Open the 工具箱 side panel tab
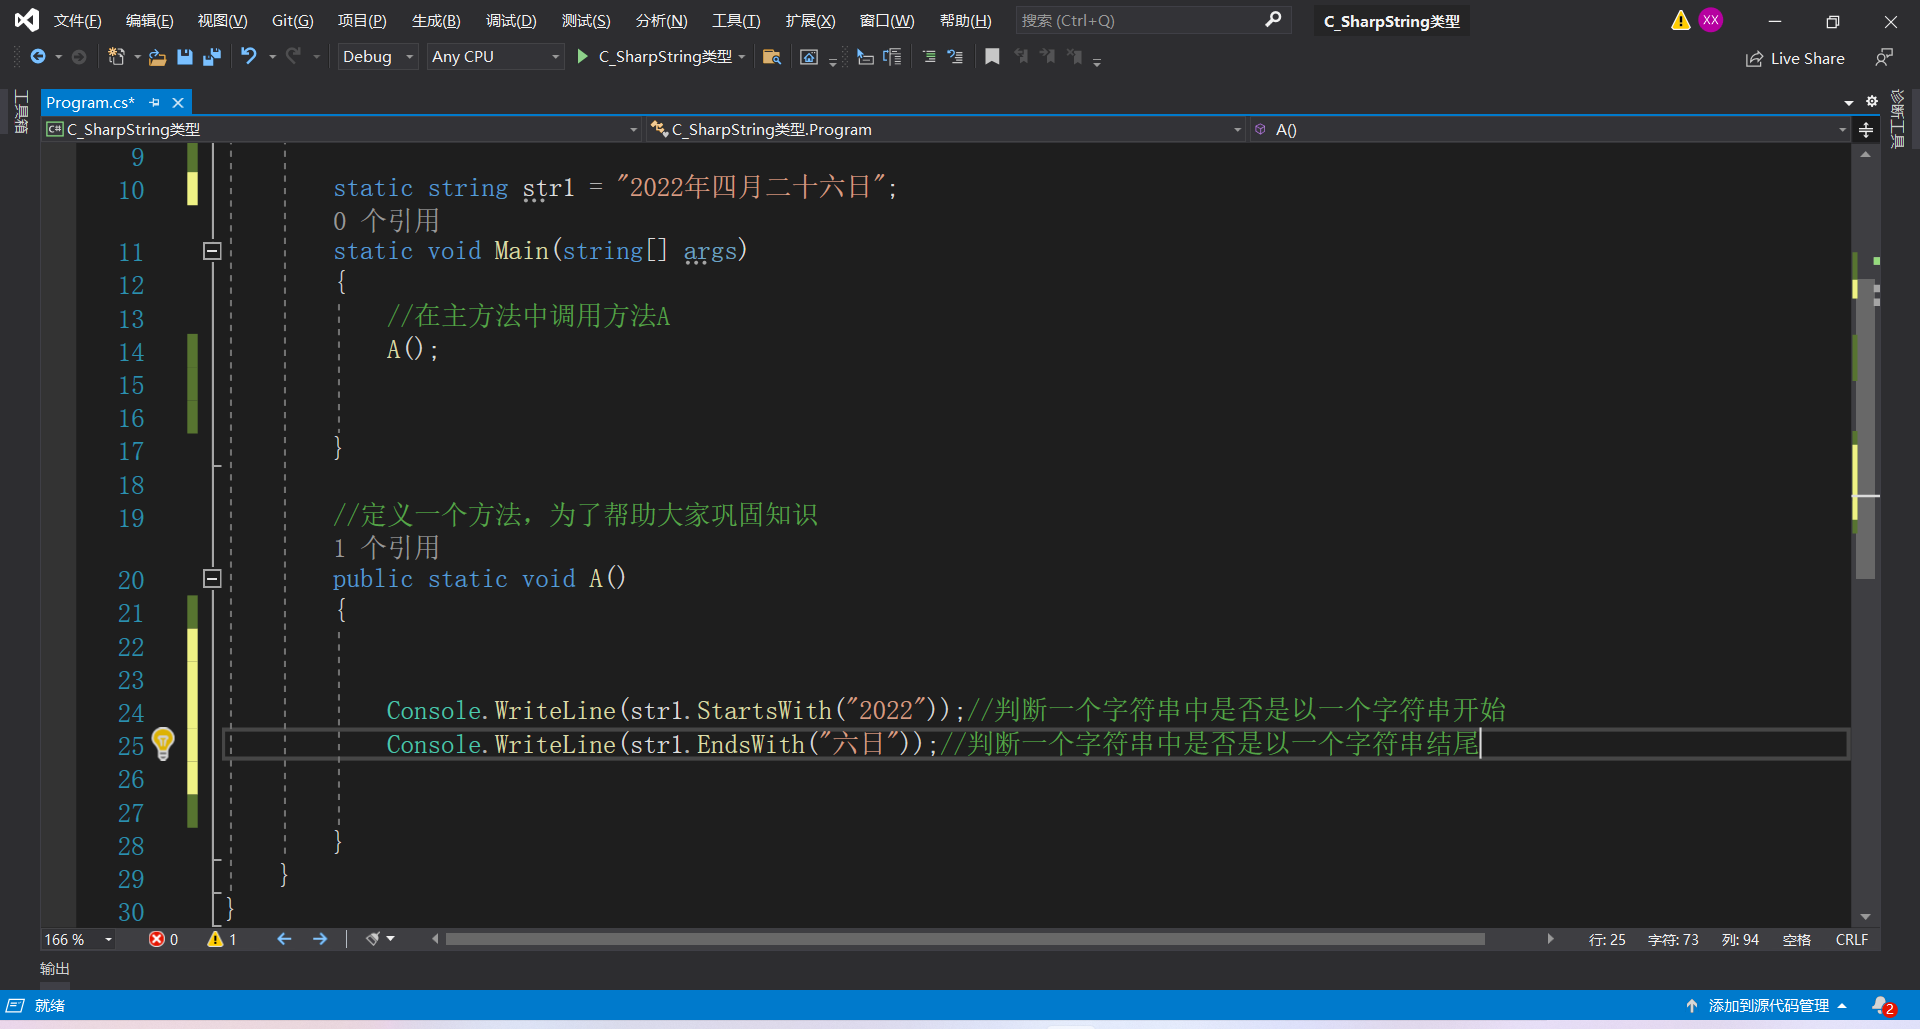Screen dimensions: 1920x1029 pos(20,111)
